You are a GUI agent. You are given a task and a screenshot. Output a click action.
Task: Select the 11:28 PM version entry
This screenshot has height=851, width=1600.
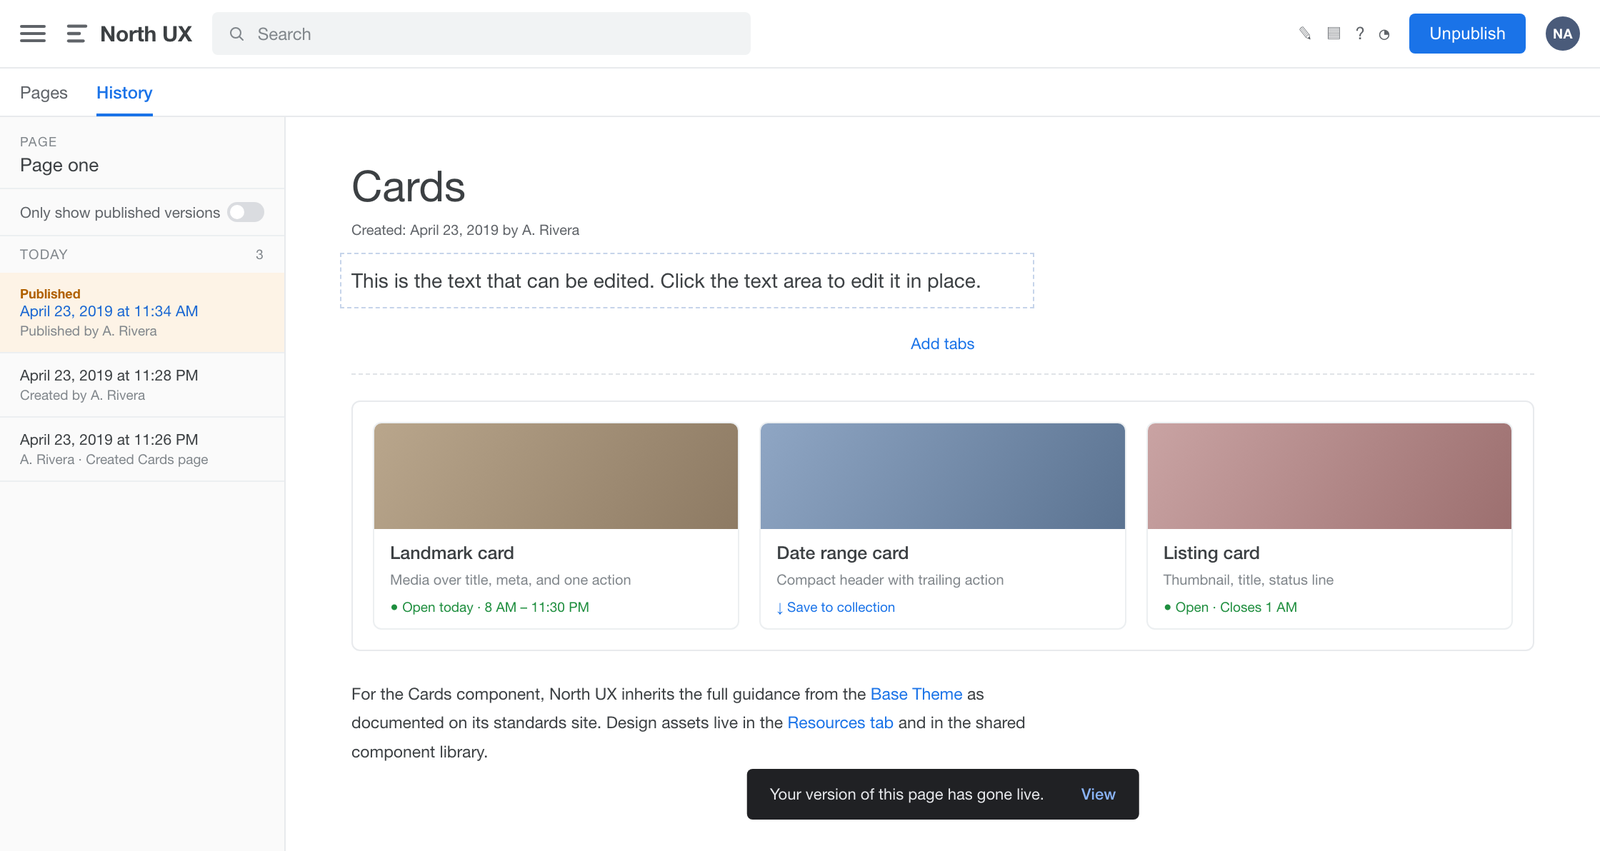tap(142, 385)
